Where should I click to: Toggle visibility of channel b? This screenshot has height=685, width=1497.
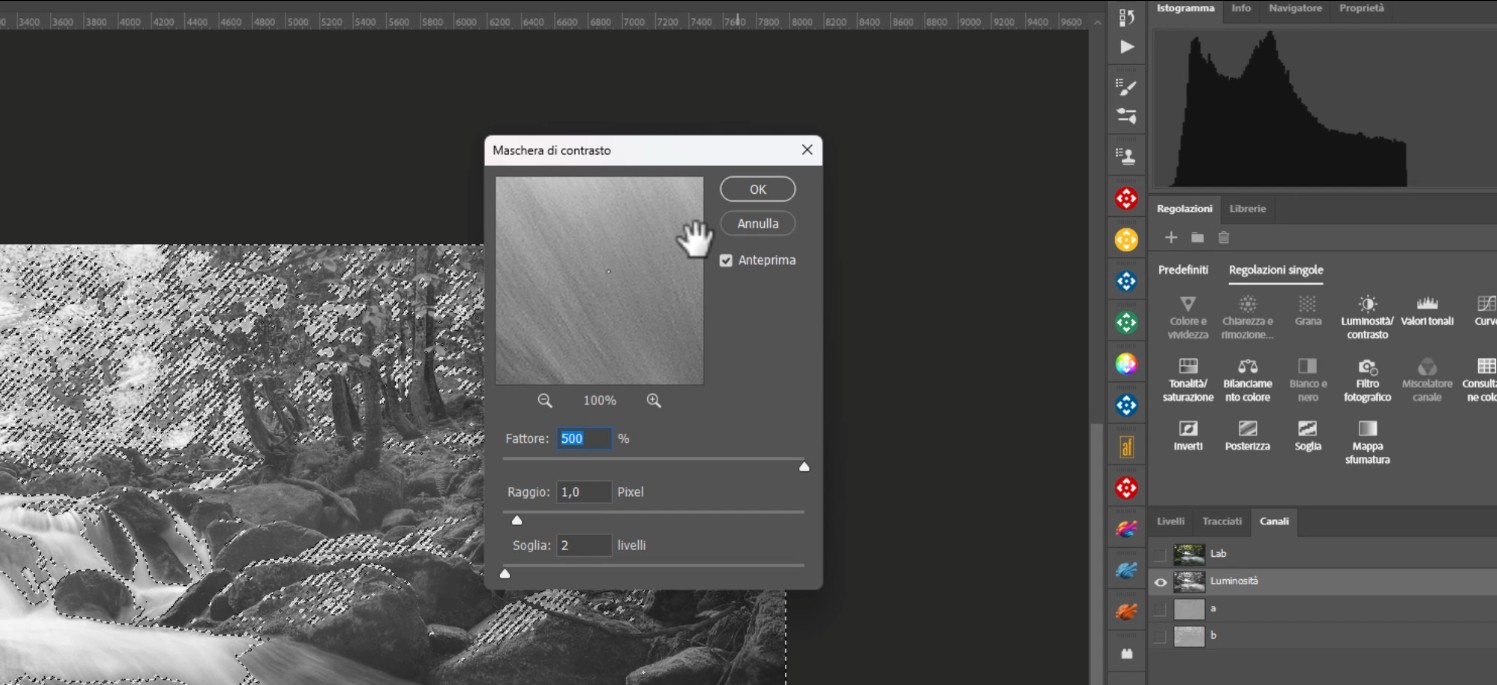pyautogui.click(x=1160, y=636)
